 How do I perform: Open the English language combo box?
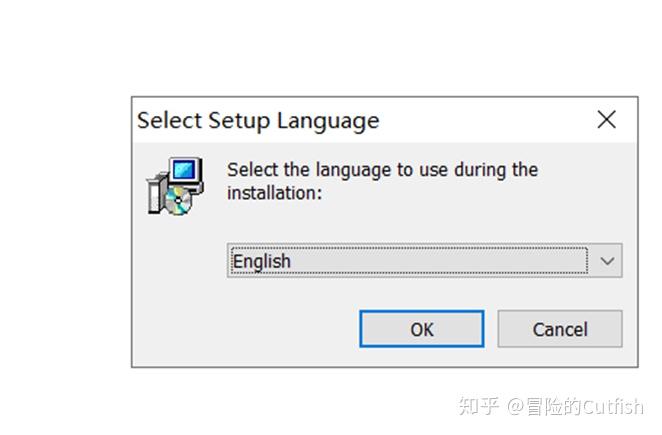pos(424,261)
